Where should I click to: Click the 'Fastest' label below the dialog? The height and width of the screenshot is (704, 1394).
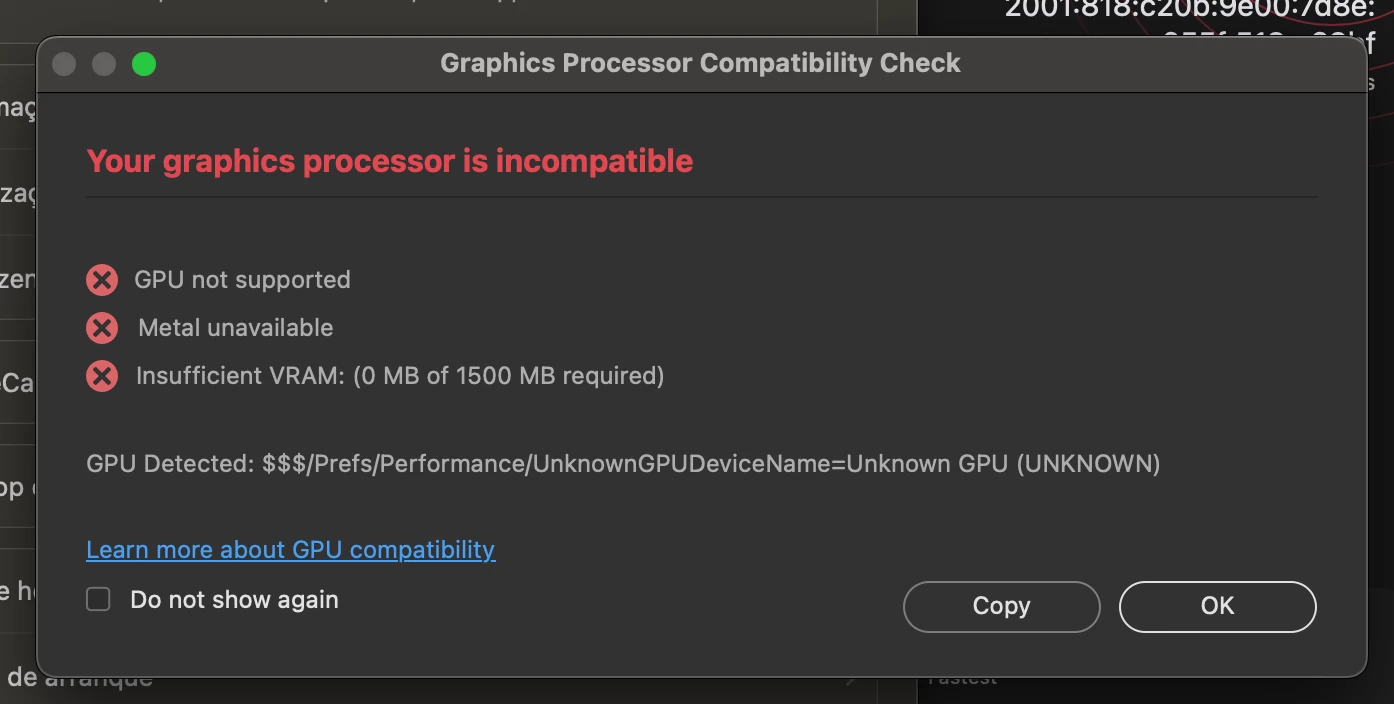962,681
